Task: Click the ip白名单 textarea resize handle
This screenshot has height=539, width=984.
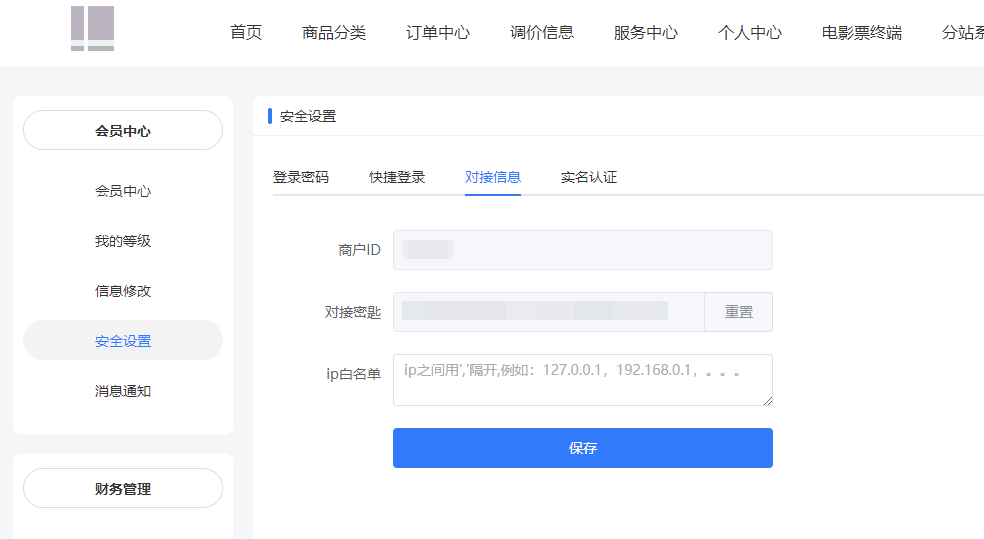Action: coord(767,401)
